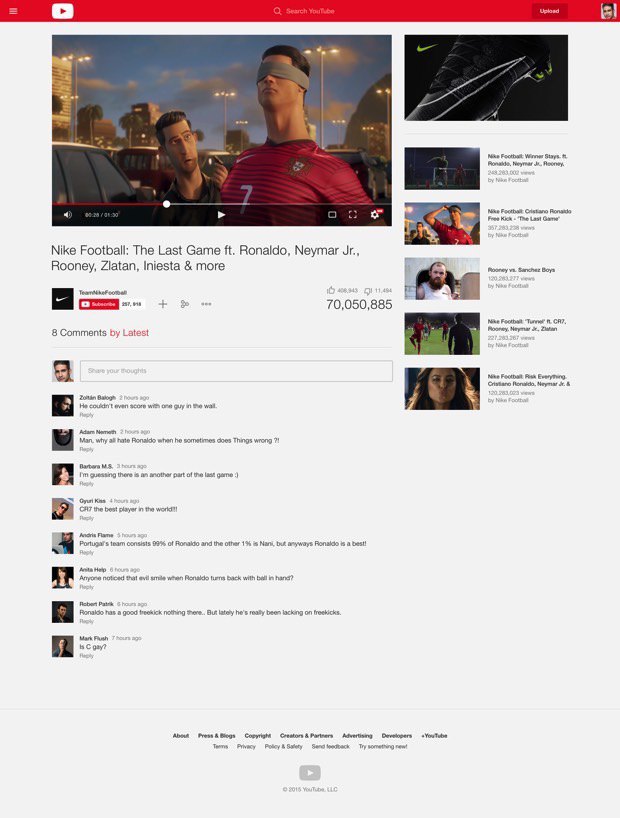620x818 pixels.
Task: Open the Terms footer link
Action: pos(220,747)
